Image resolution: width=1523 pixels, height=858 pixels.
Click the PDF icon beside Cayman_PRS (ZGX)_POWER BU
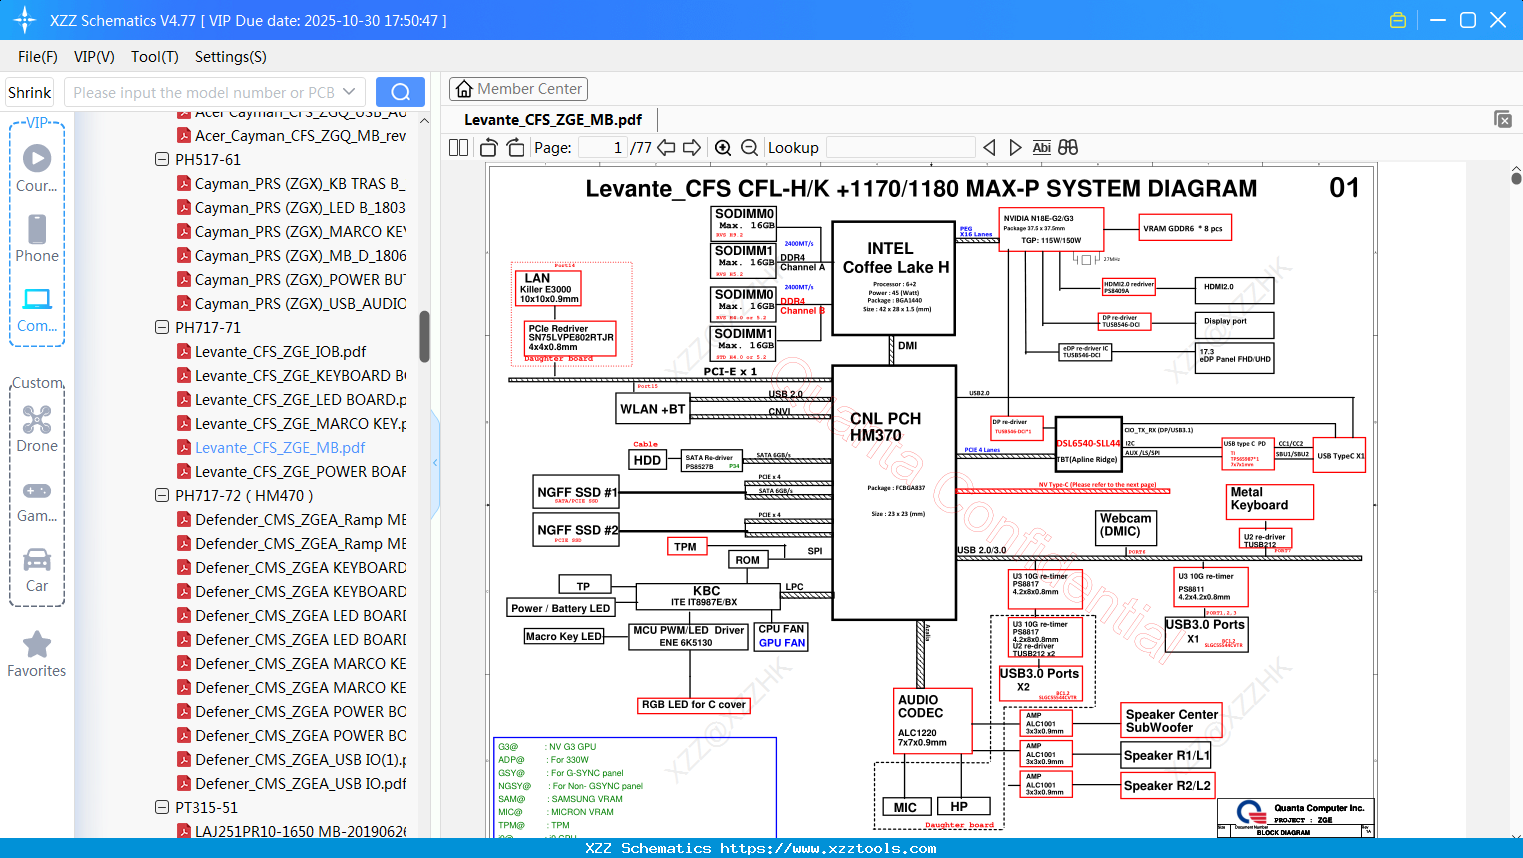pos(184,279)
